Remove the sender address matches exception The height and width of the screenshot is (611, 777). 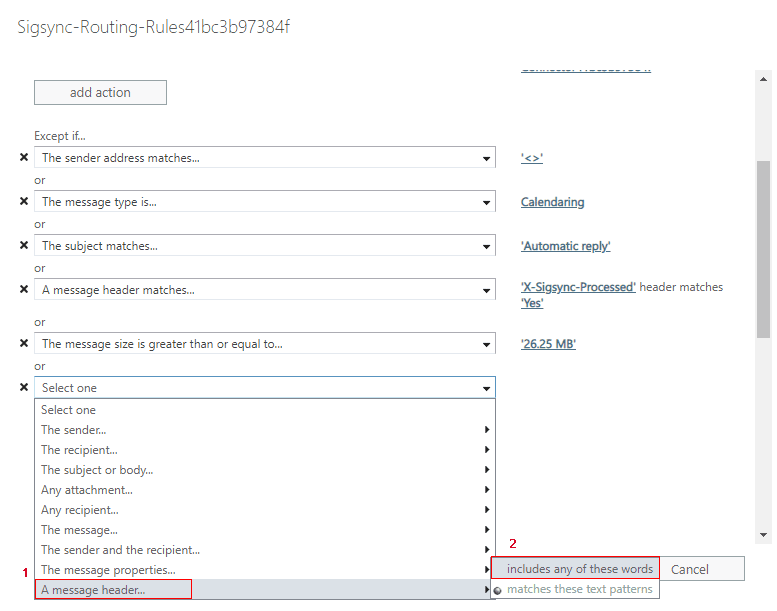(x=24, y=158)
